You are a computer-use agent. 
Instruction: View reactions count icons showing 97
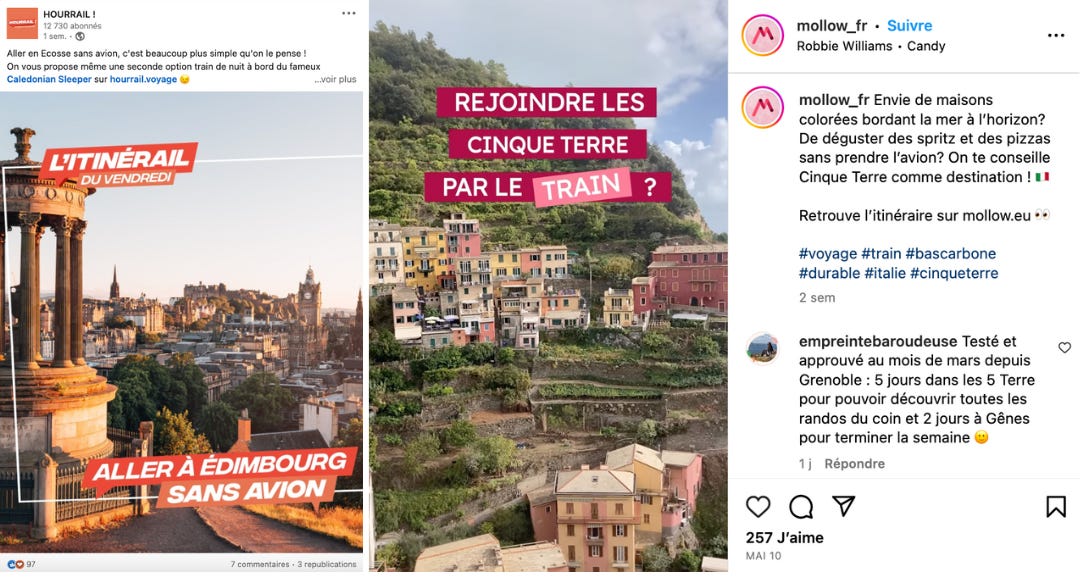[x=21, y=564]
